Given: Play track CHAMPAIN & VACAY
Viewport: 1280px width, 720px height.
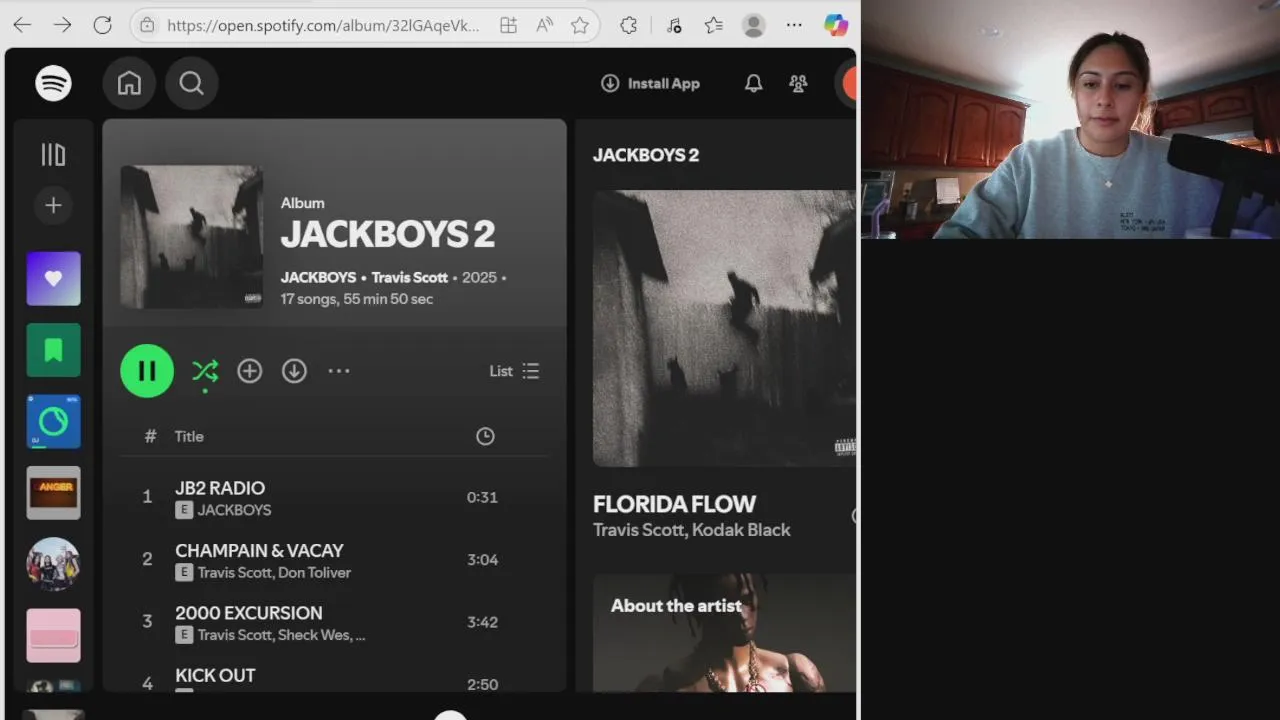Looking at the screenshot, I should [259, 550].
